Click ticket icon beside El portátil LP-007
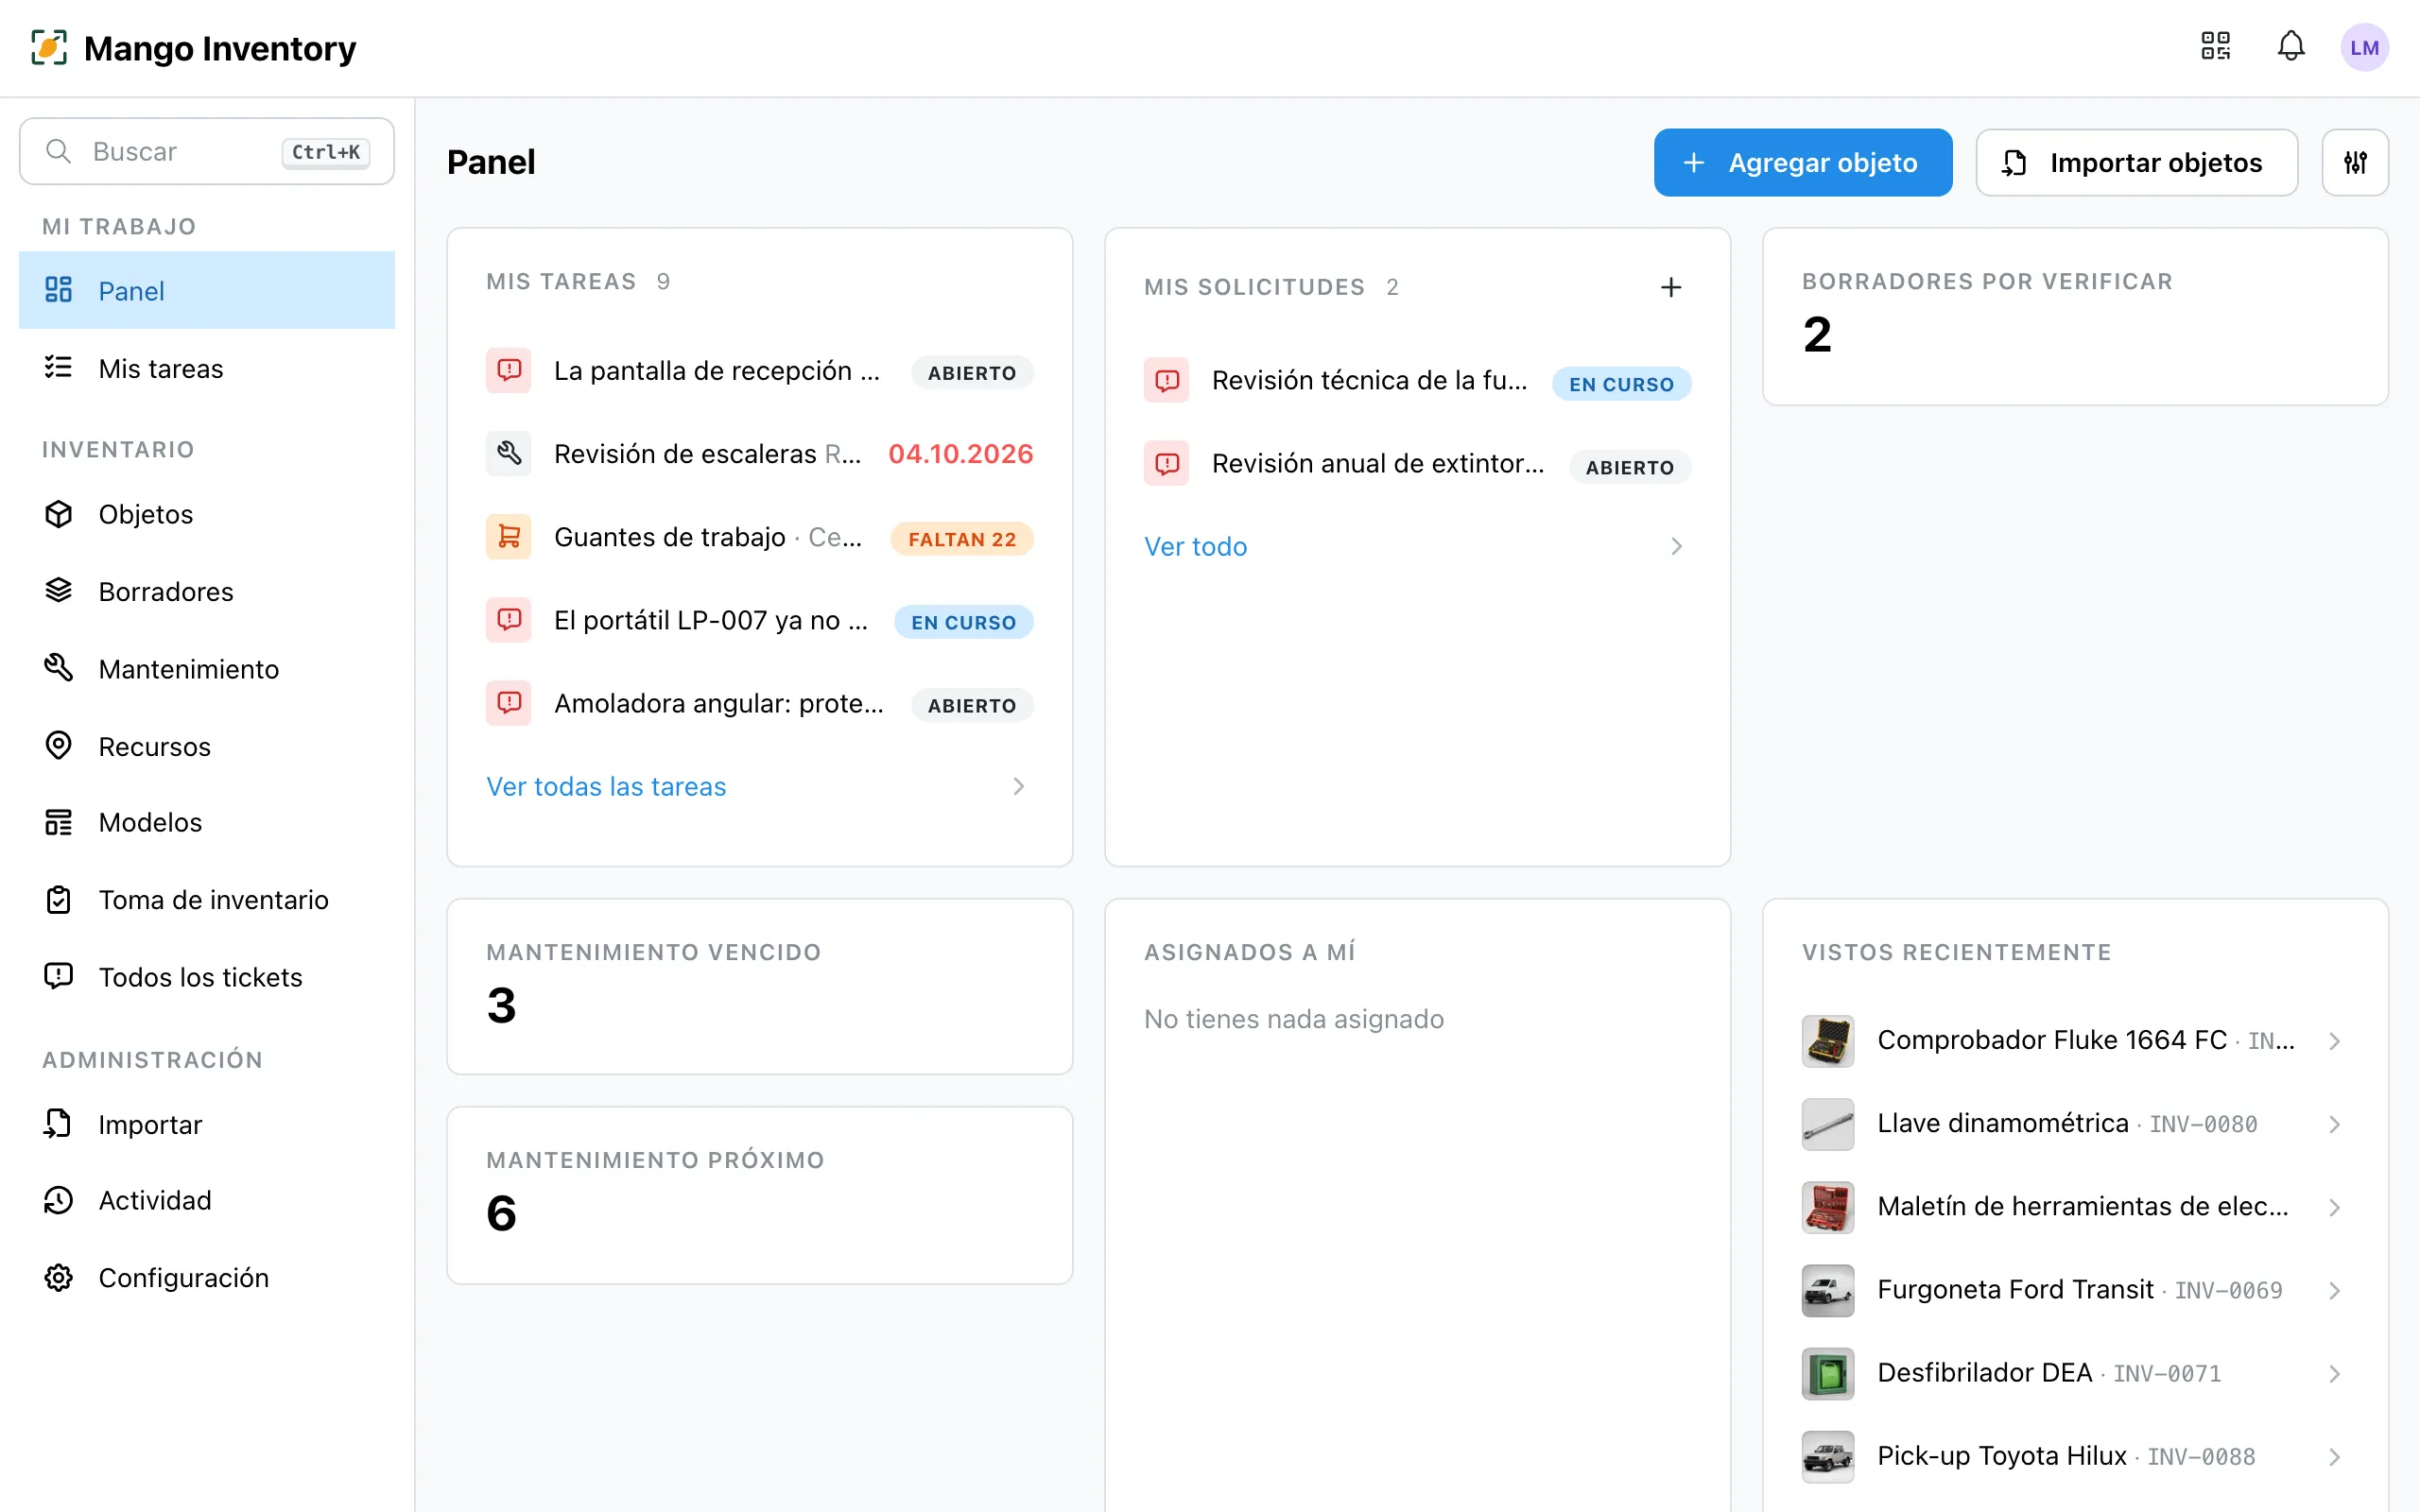2420x1512 pixels. point(509,620)
